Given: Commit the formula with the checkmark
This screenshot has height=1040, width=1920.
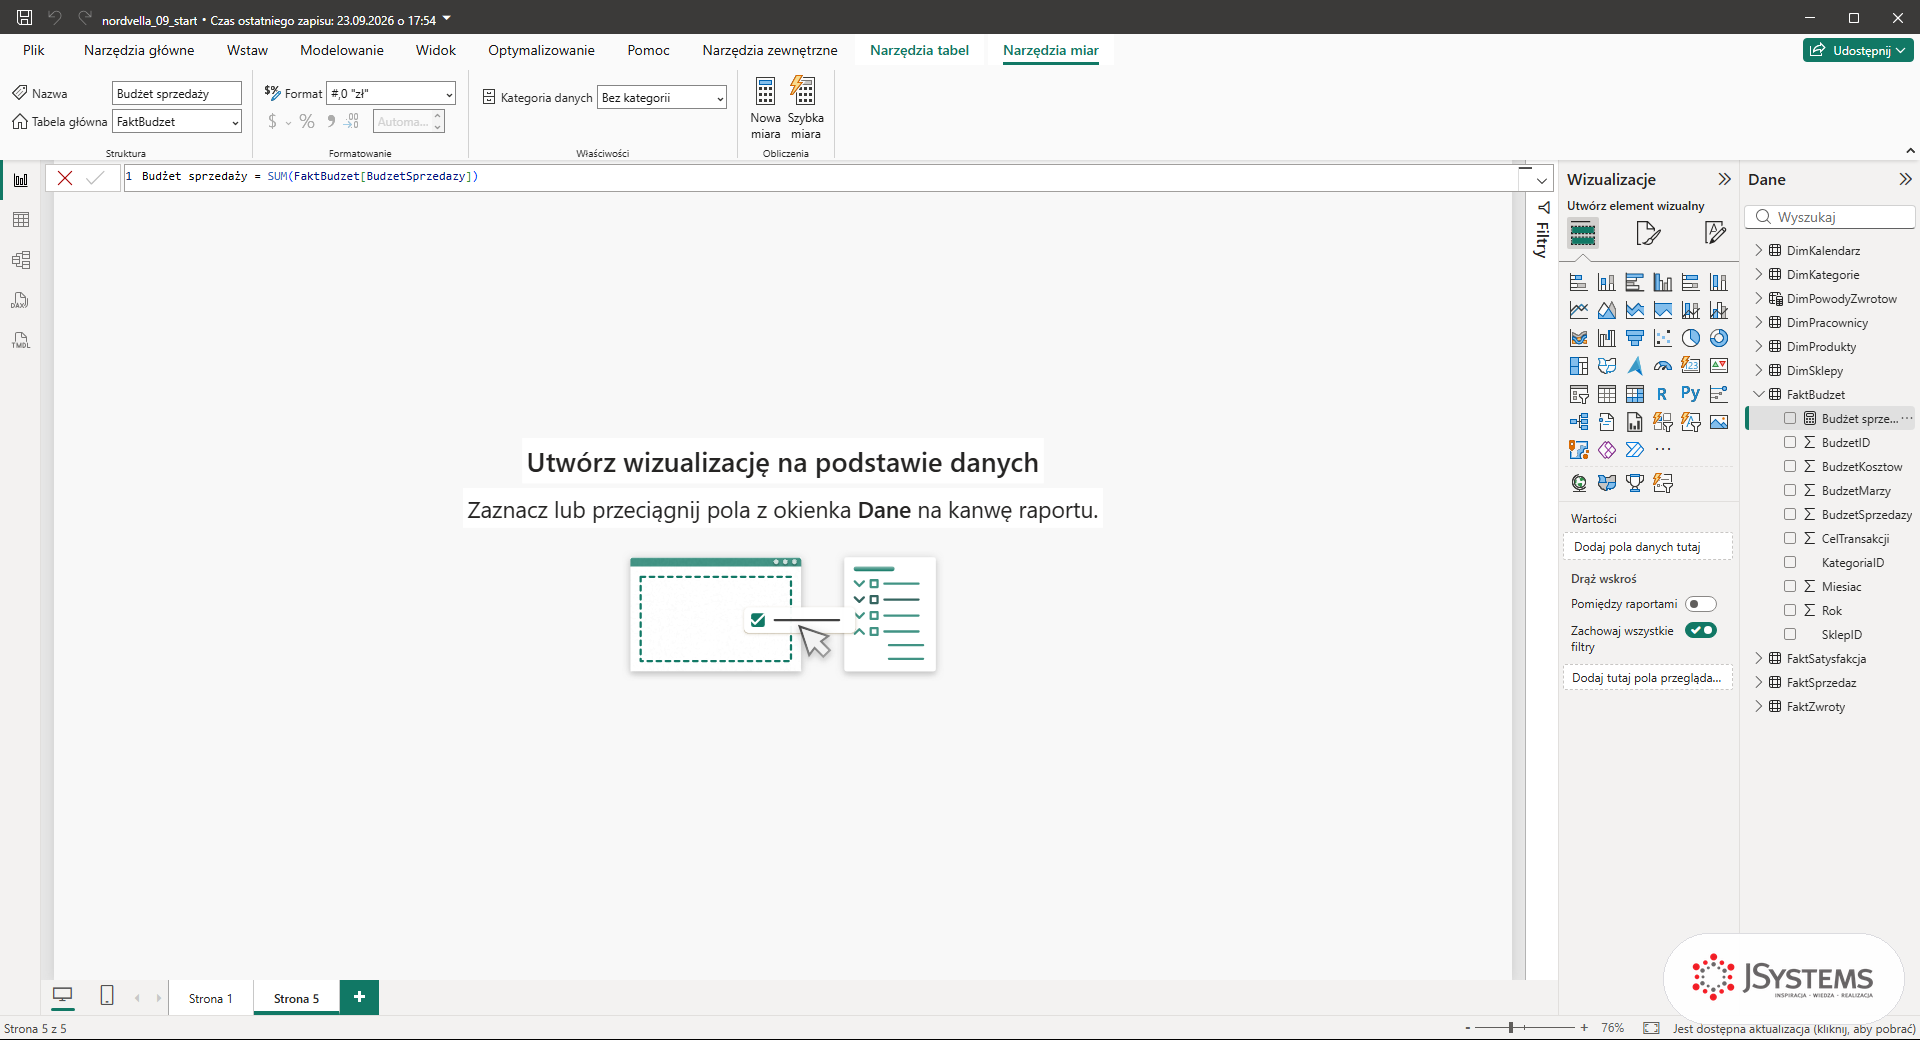Looking at the screenshot, I should click(95, 178).
